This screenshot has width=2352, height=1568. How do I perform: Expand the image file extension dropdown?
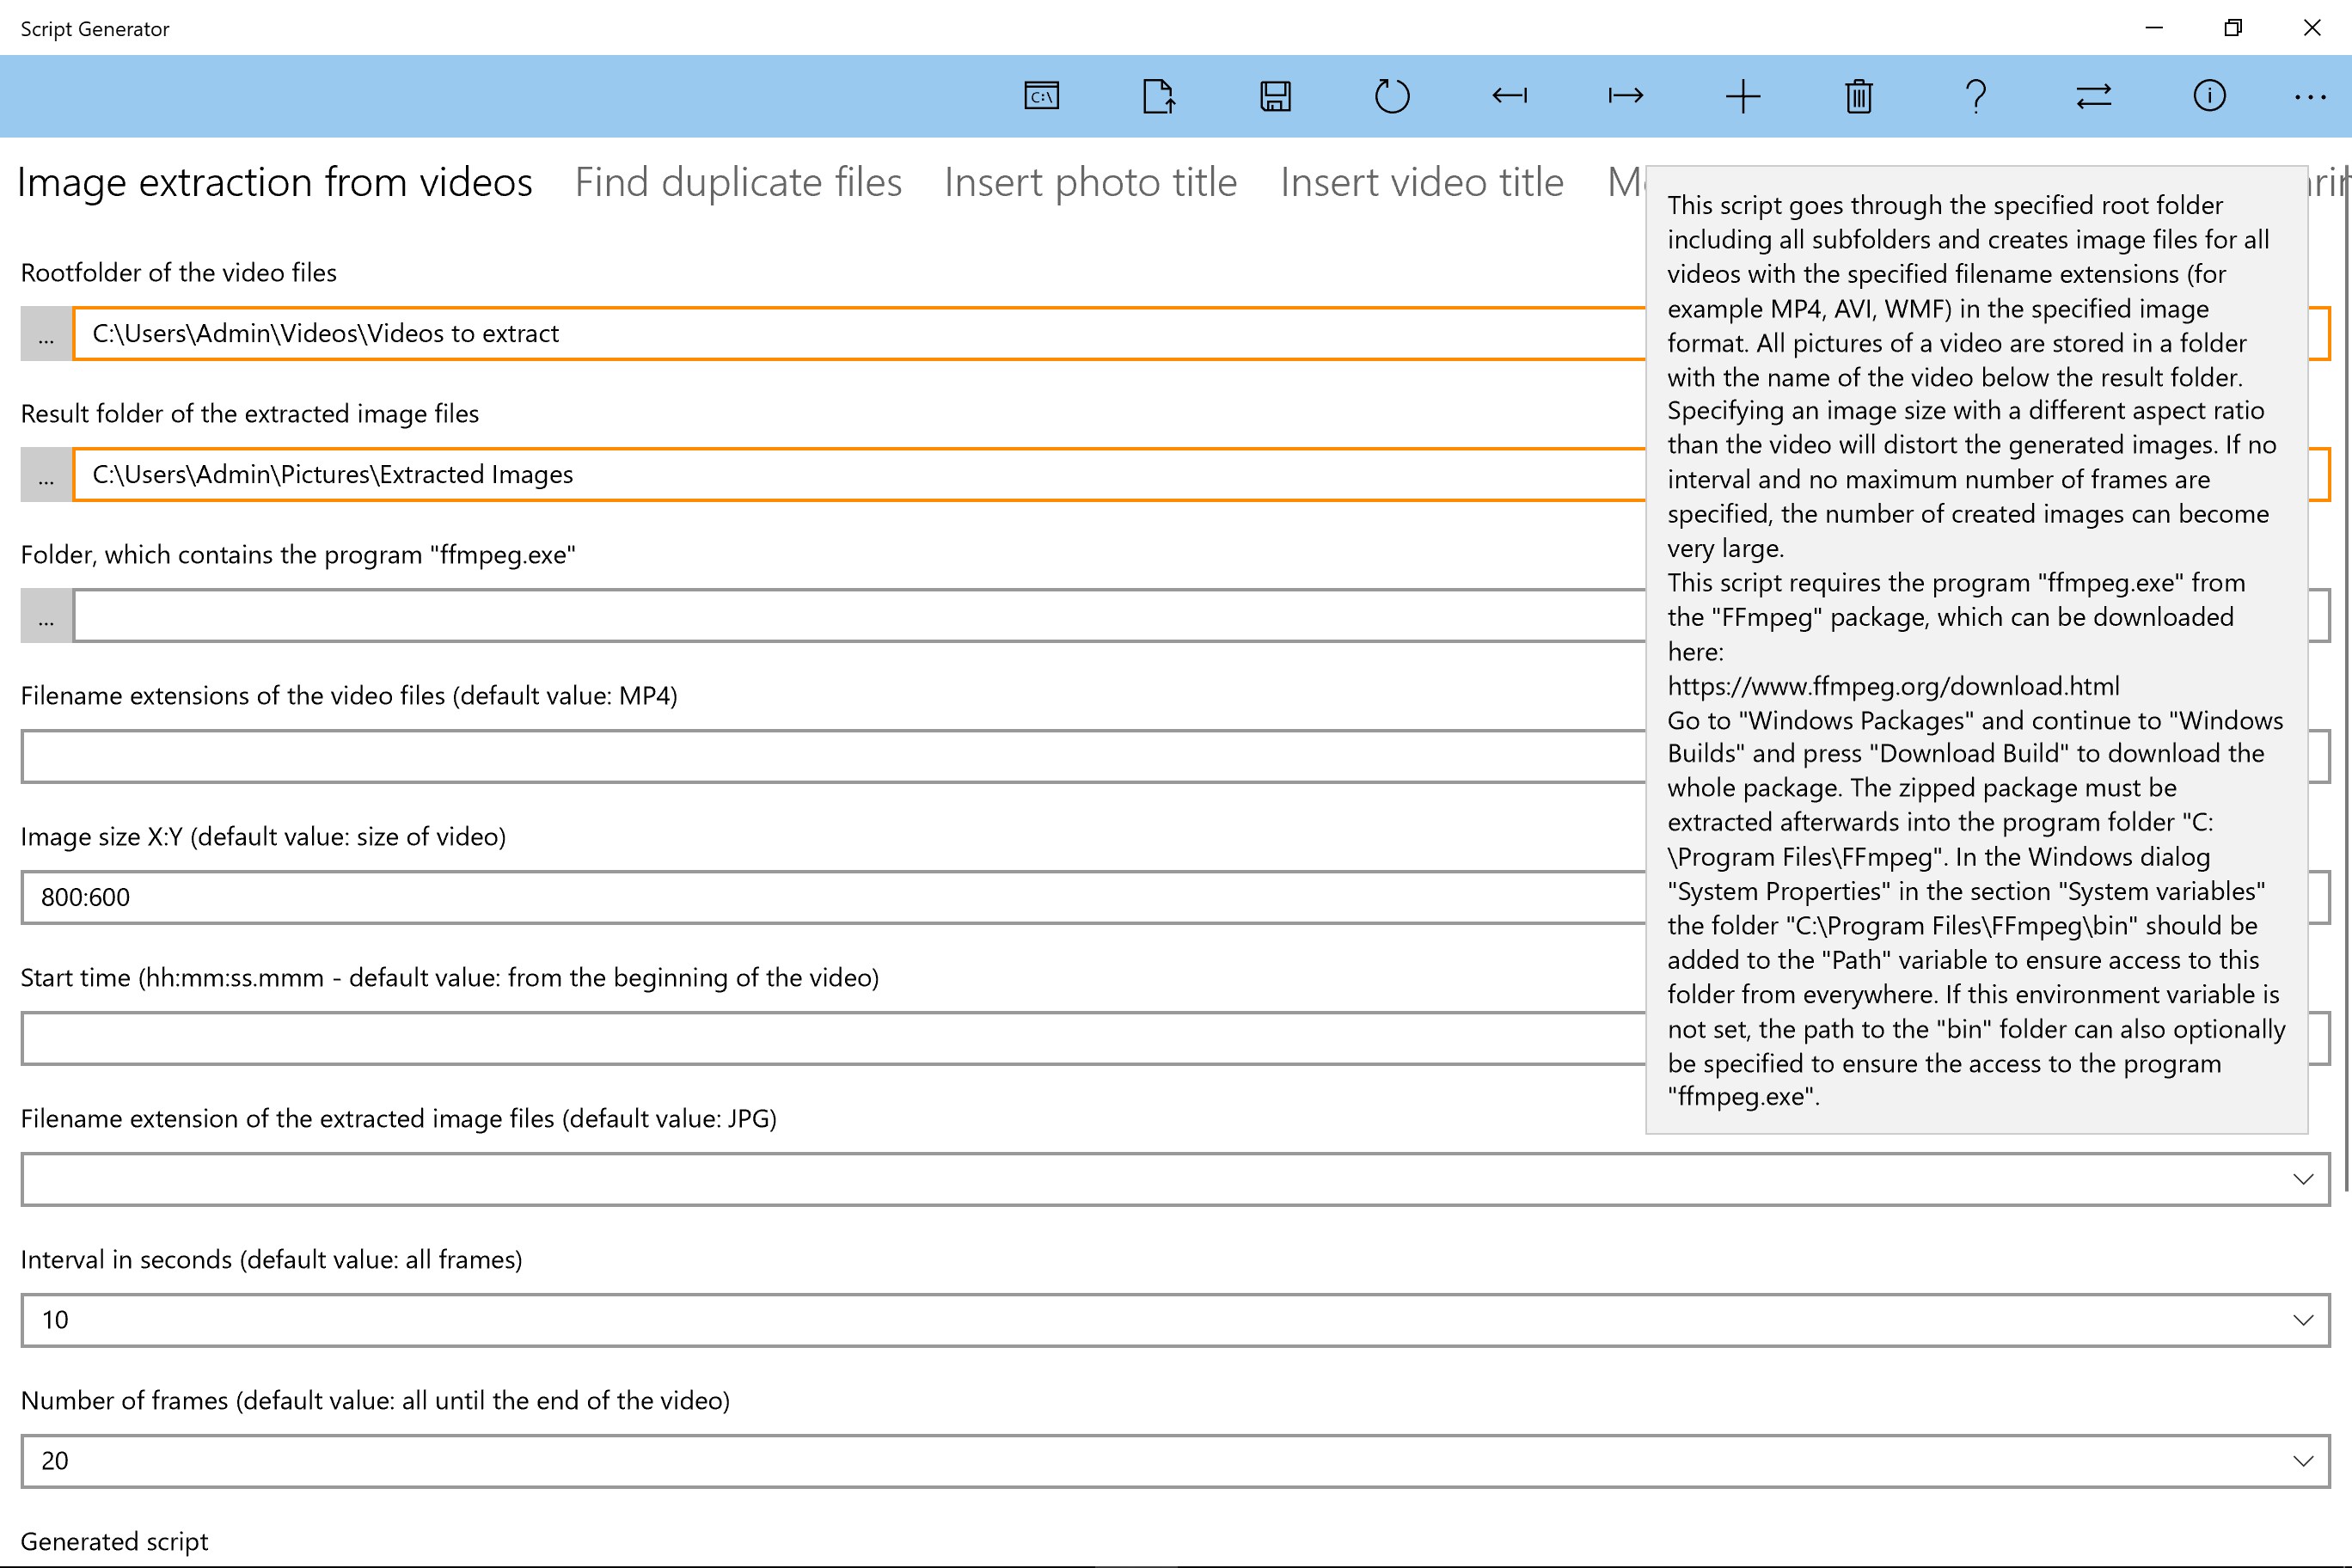point(2303,1179)
